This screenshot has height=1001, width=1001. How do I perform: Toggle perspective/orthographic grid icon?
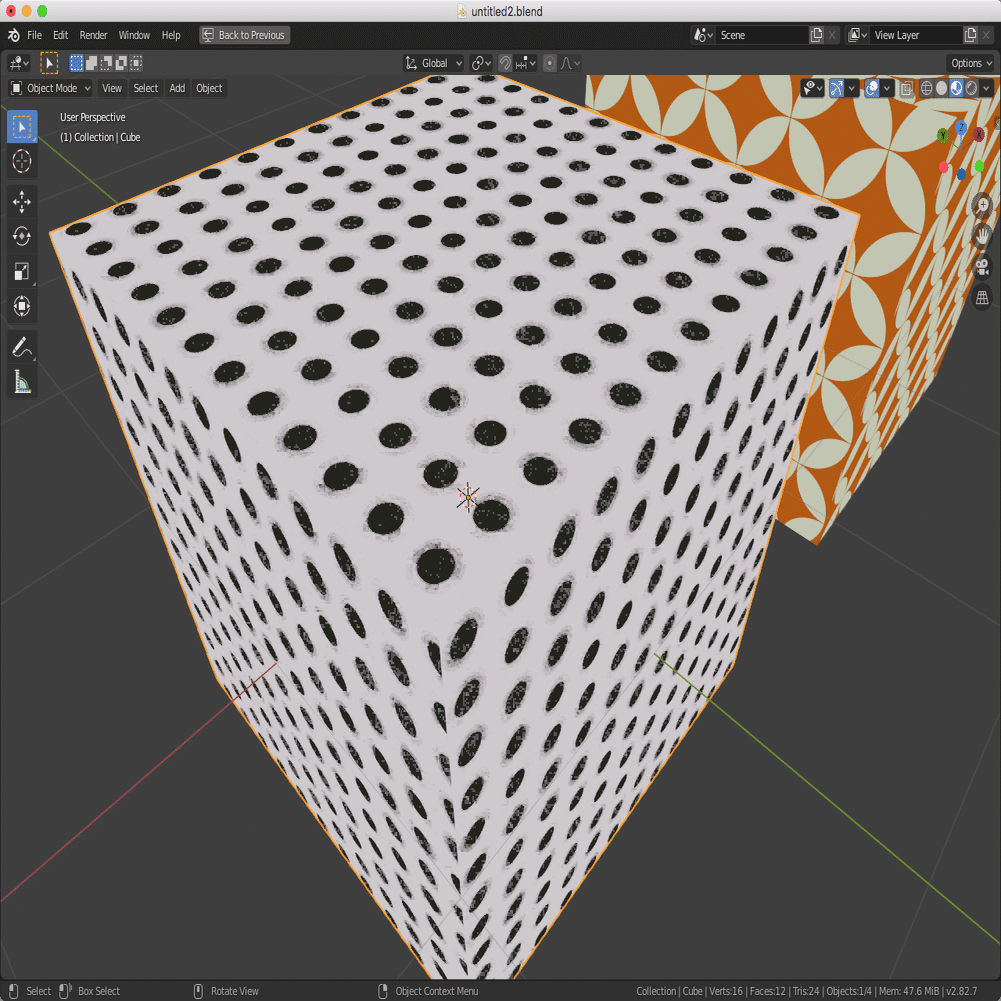[x=982, y=297]
